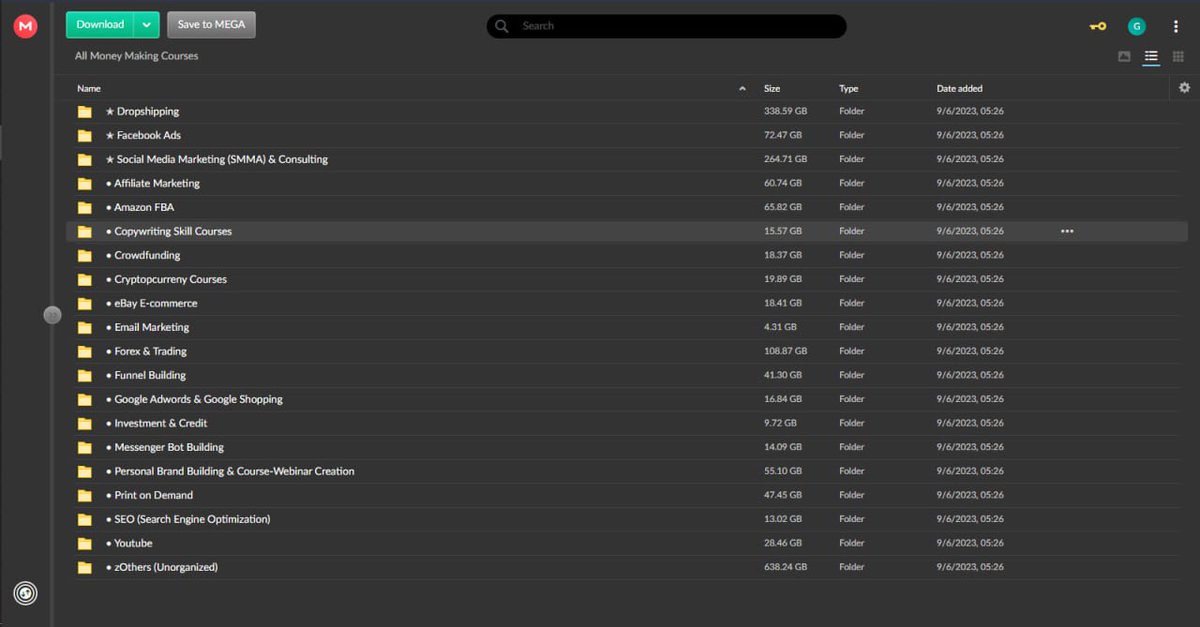This screenshot has width=1200, height=627.
Task: Open Personal Brand Building & Course-Webinar Creation
Action: coord(230,471)
